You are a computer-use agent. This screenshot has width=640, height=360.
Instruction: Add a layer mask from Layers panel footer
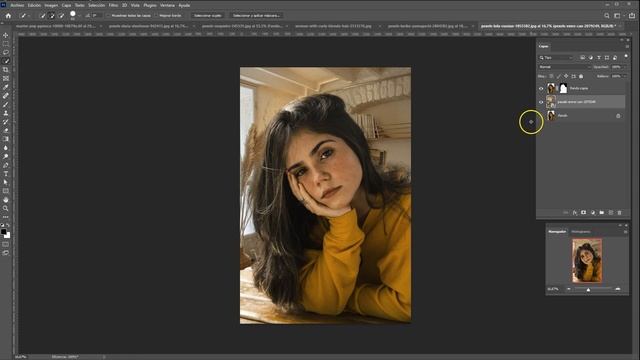click(584, 213)
